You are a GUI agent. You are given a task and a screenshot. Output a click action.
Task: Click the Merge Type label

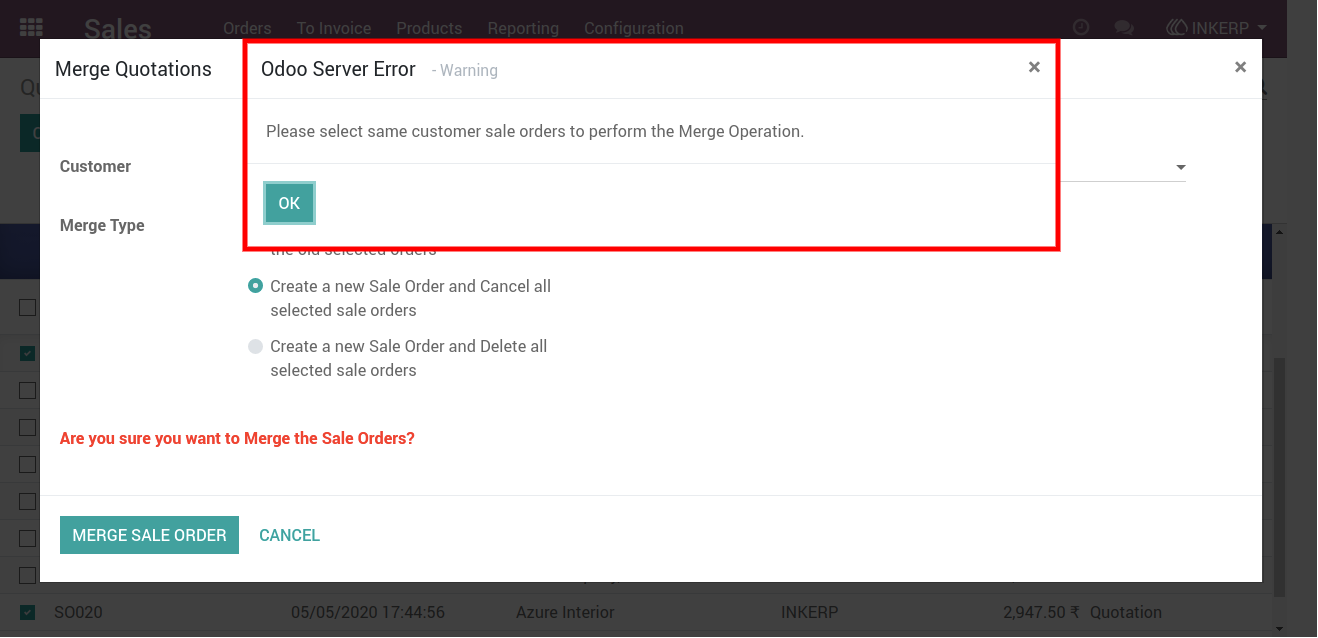[102, 226]
